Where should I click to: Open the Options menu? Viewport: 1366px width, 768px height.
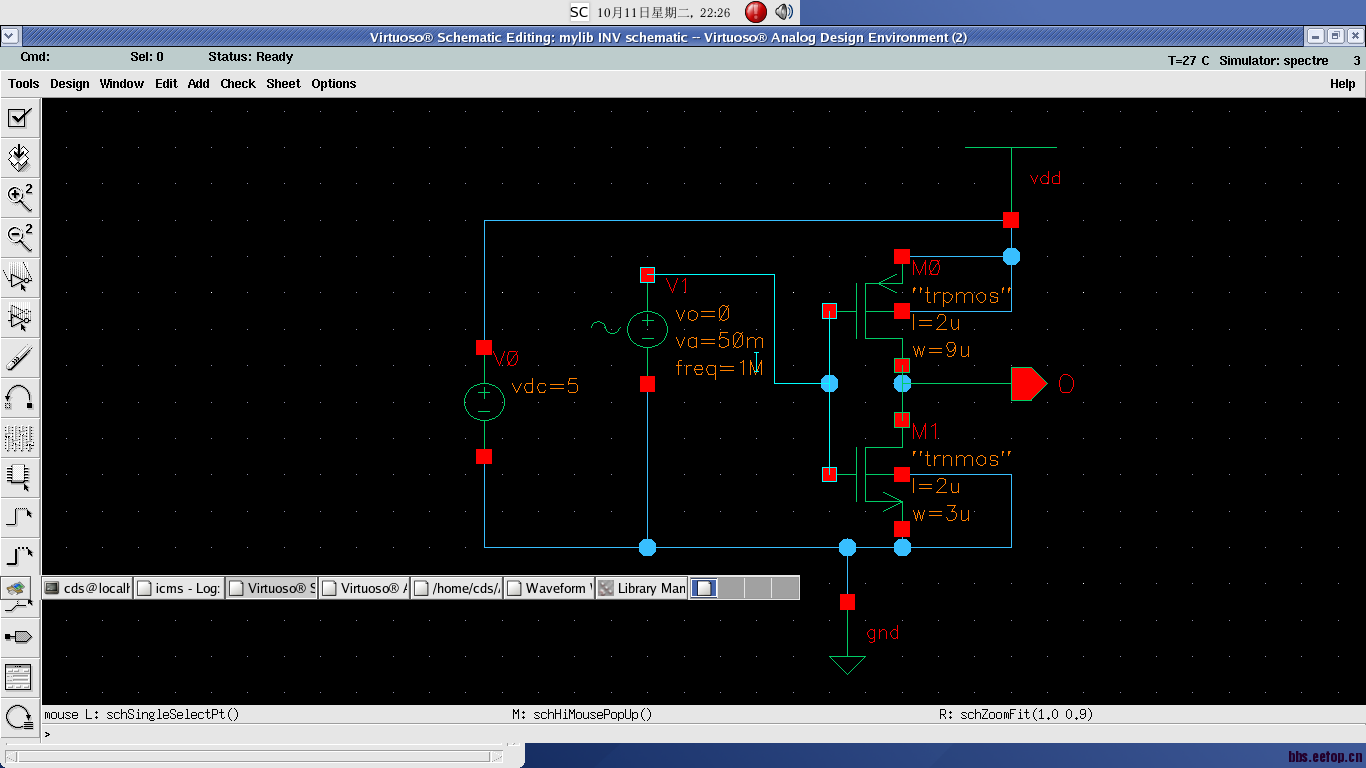[x=334, y=84]
